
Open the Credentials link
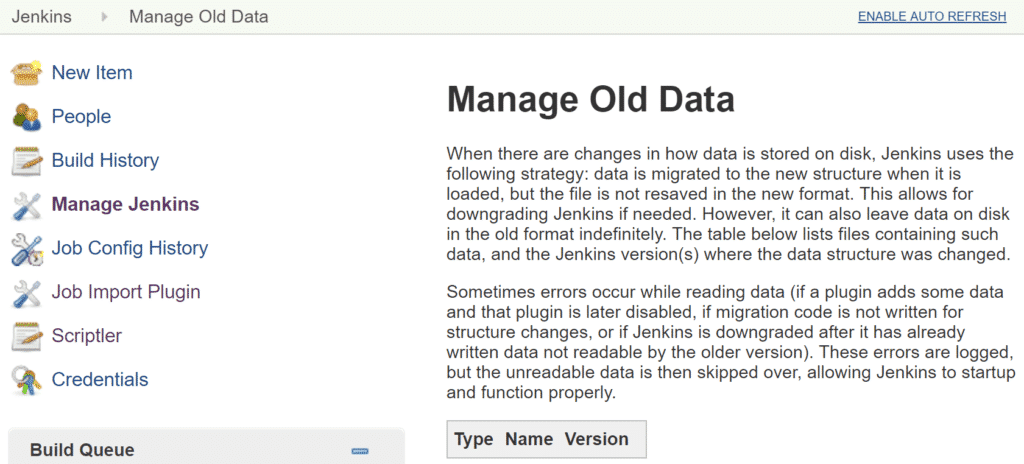pyautogui.click(x=100, y=380)
